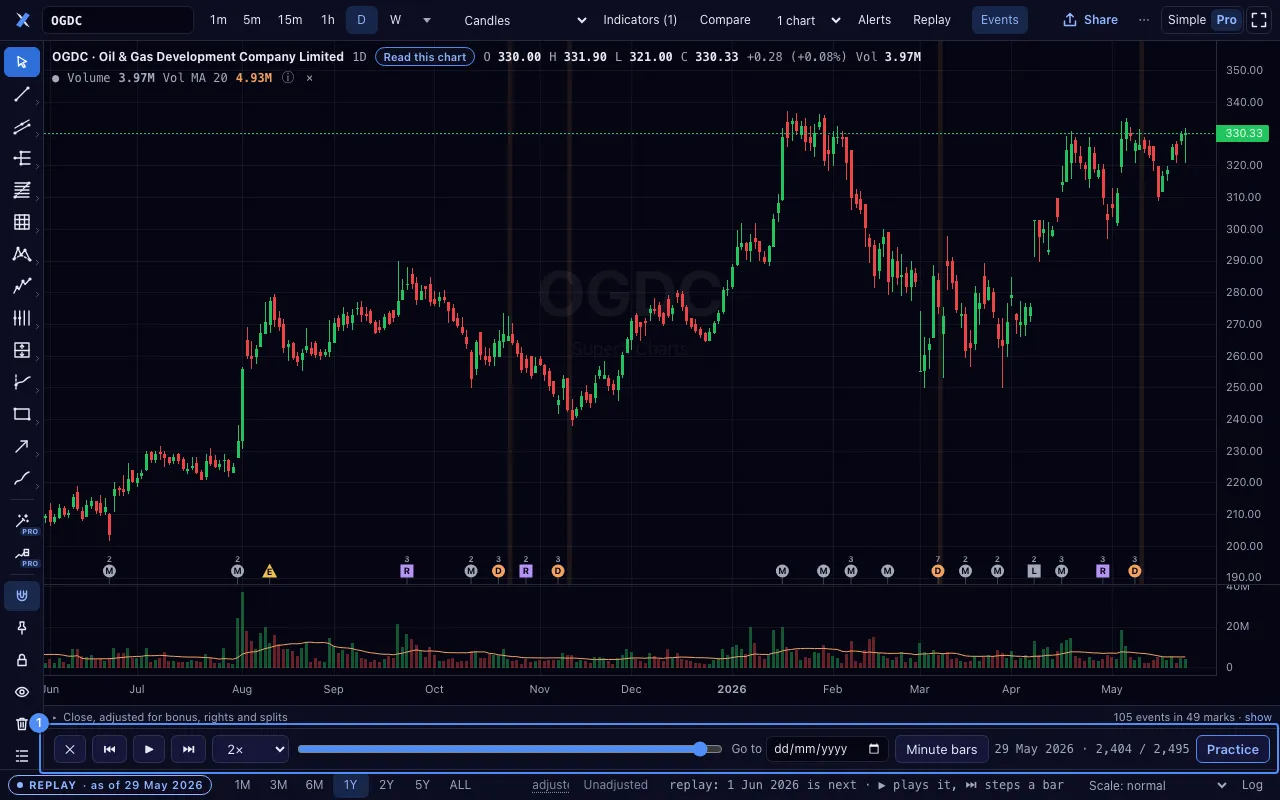
Task: Activate the rectangle shape tool
Action: click(x=22, y=414)
